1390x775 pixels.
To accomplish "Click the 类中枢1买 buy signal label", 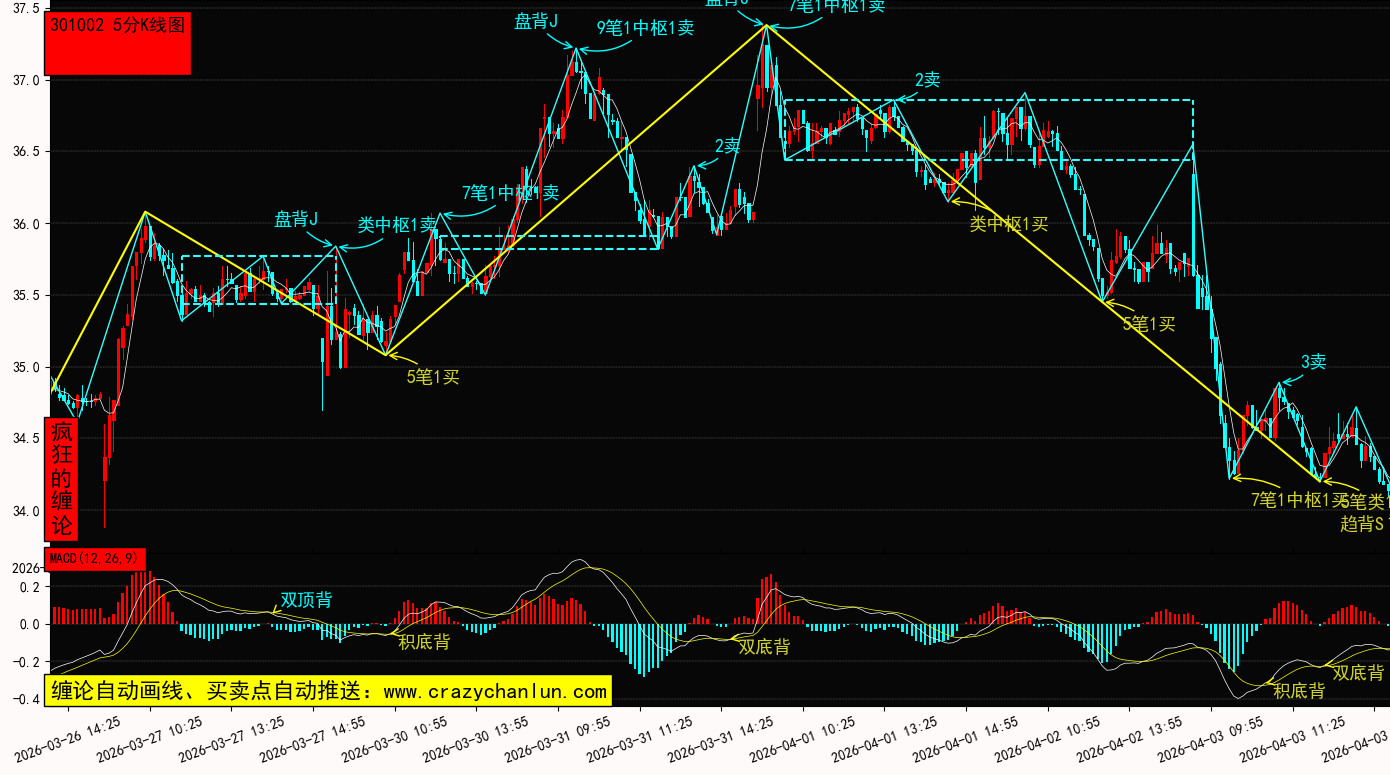I will click(x=1008, y=224).
